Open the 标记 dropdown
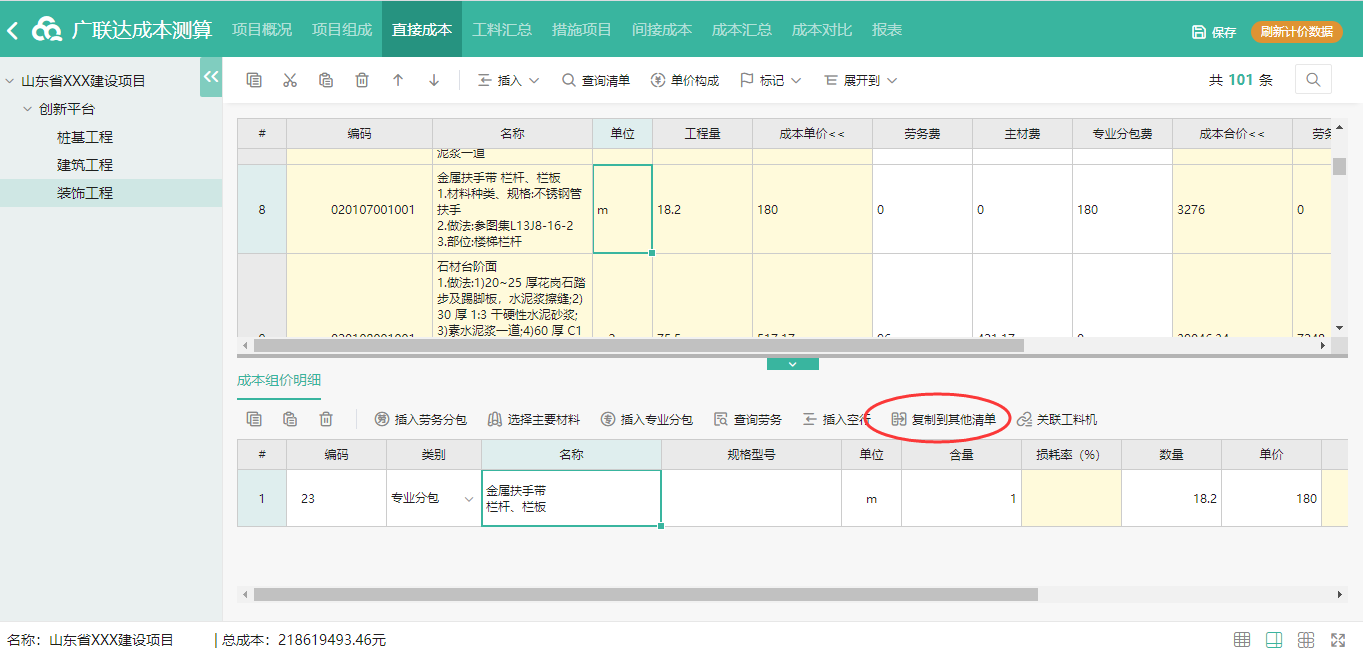The height and width of the screenshot is (657, 1363). coord(771,80)
